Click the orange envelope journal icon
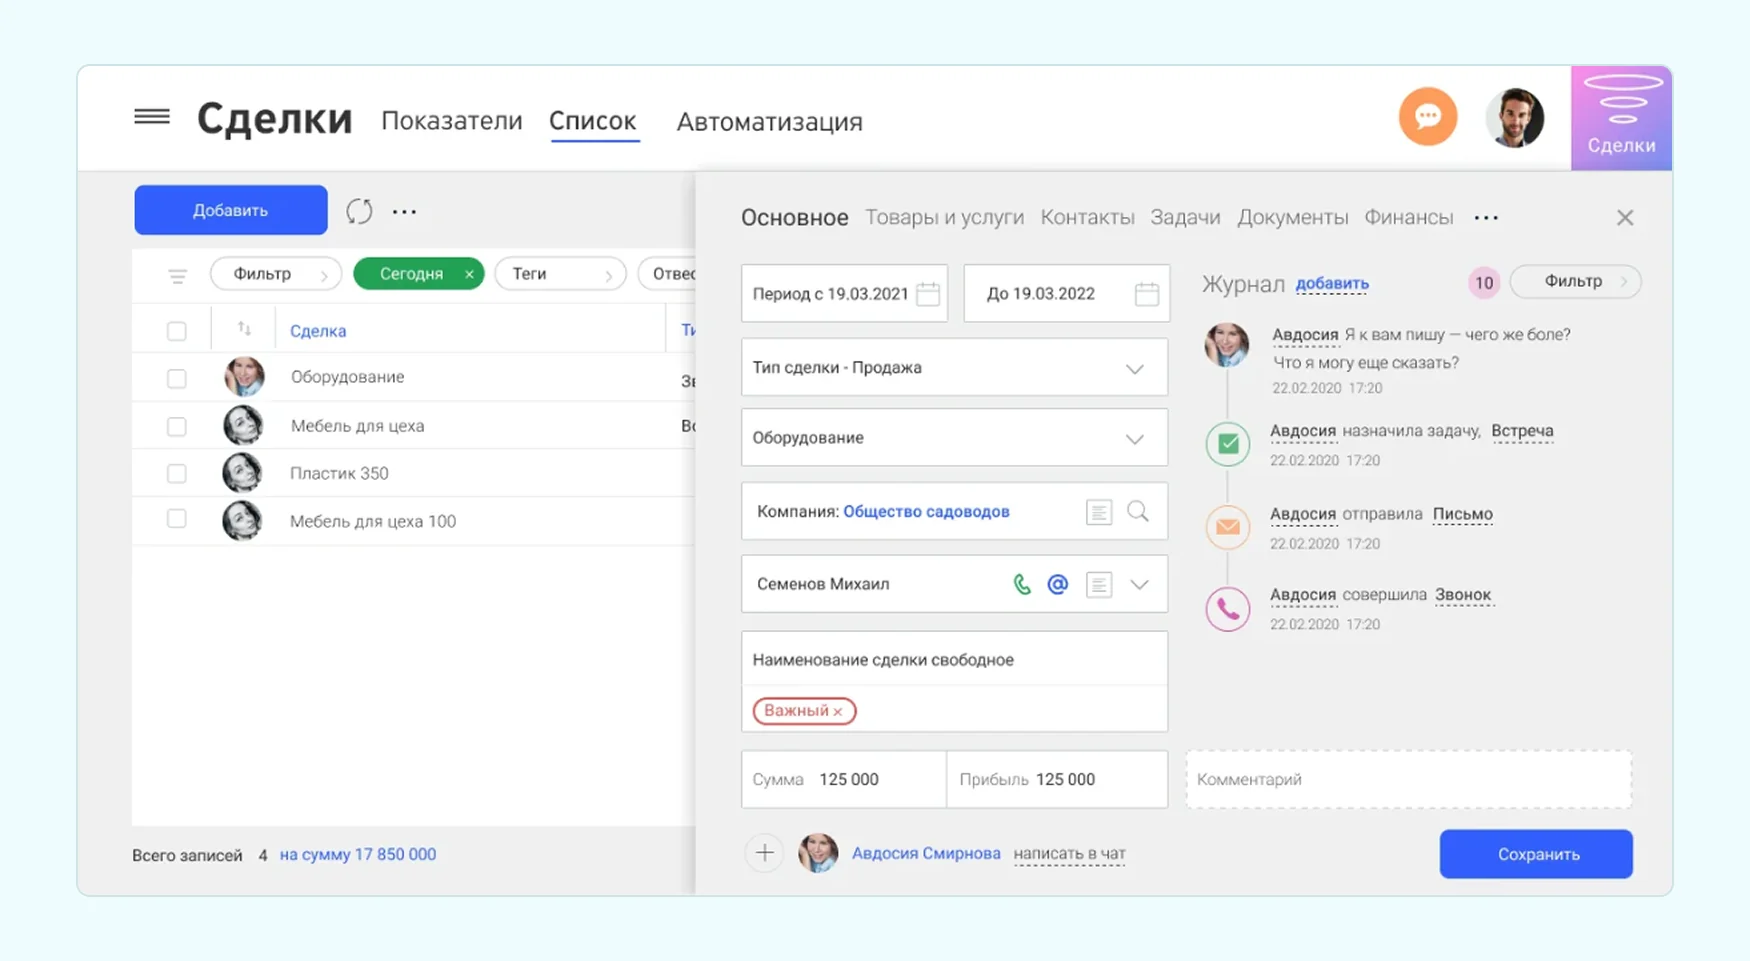The width and height of the screenshot is (1750, 961). (1228, 527)
